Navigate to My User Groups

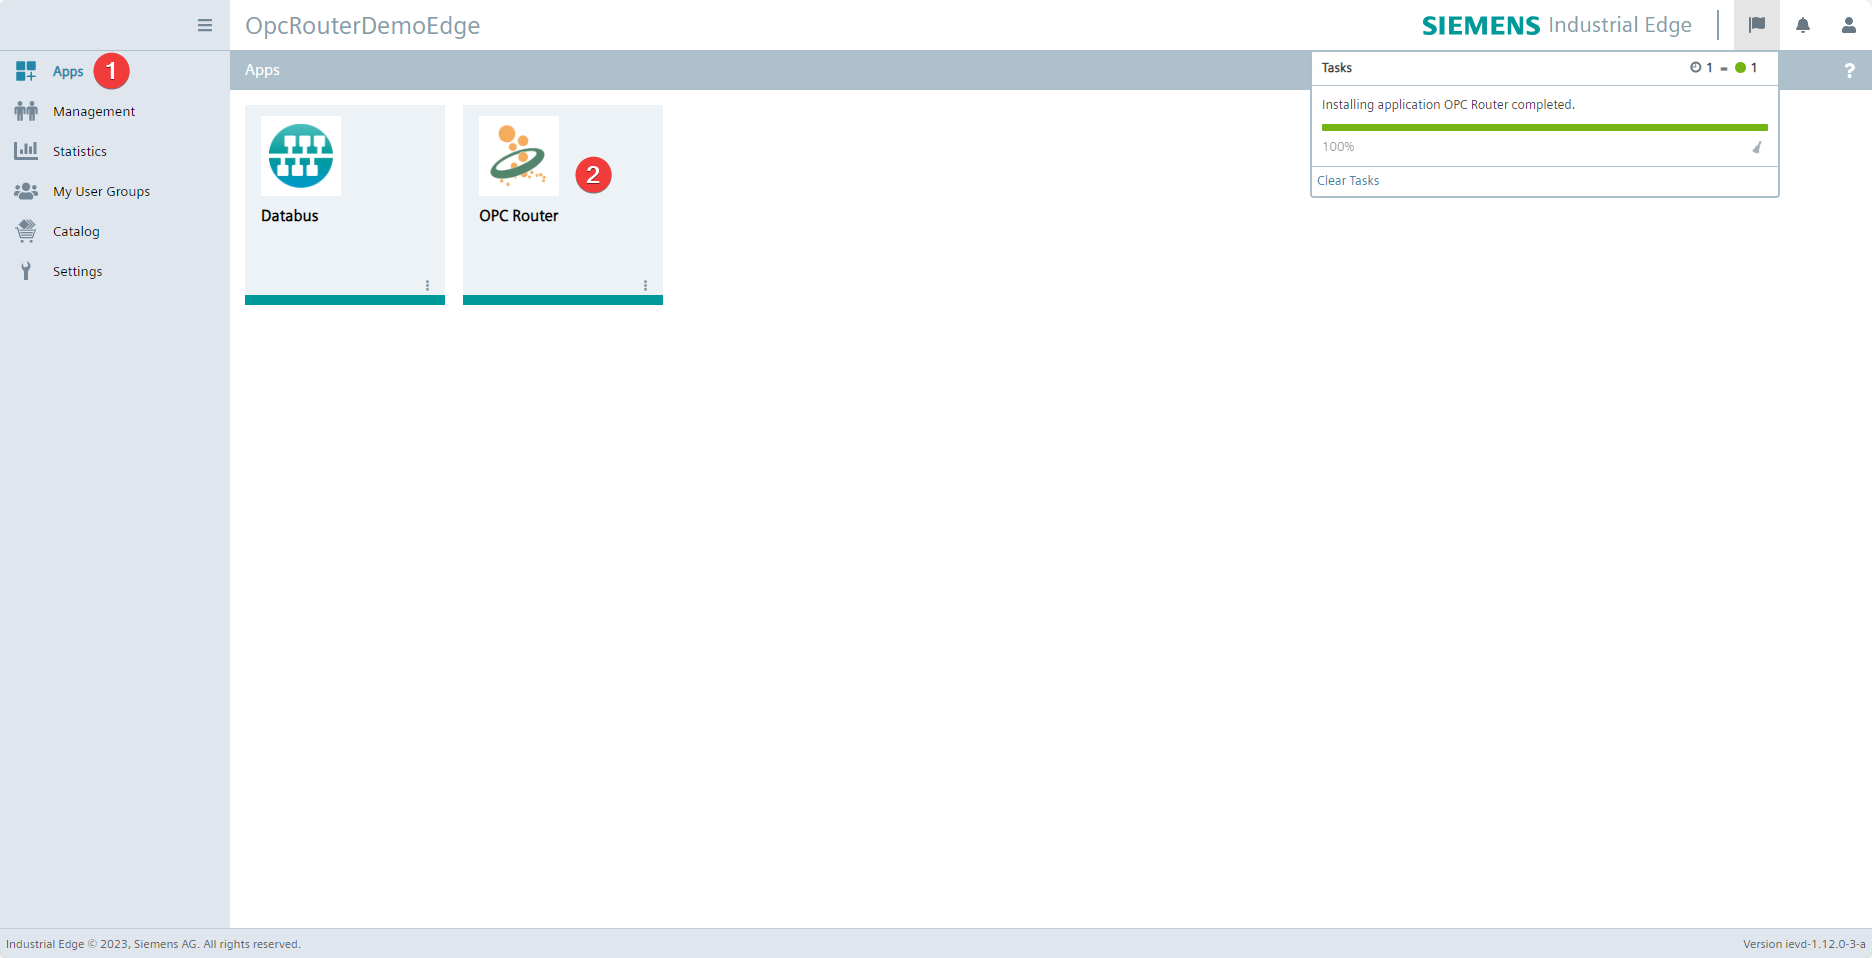coord(101,191)
